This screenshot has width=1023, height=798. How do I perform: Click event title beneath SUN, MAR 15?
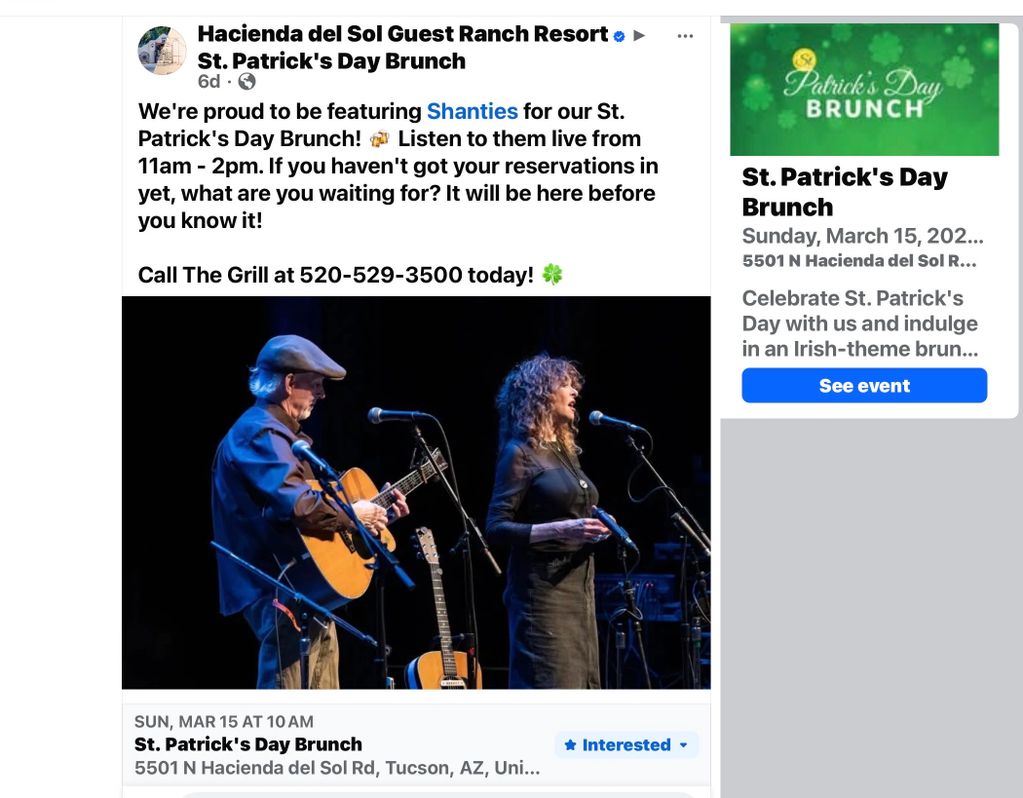[248, 744]
